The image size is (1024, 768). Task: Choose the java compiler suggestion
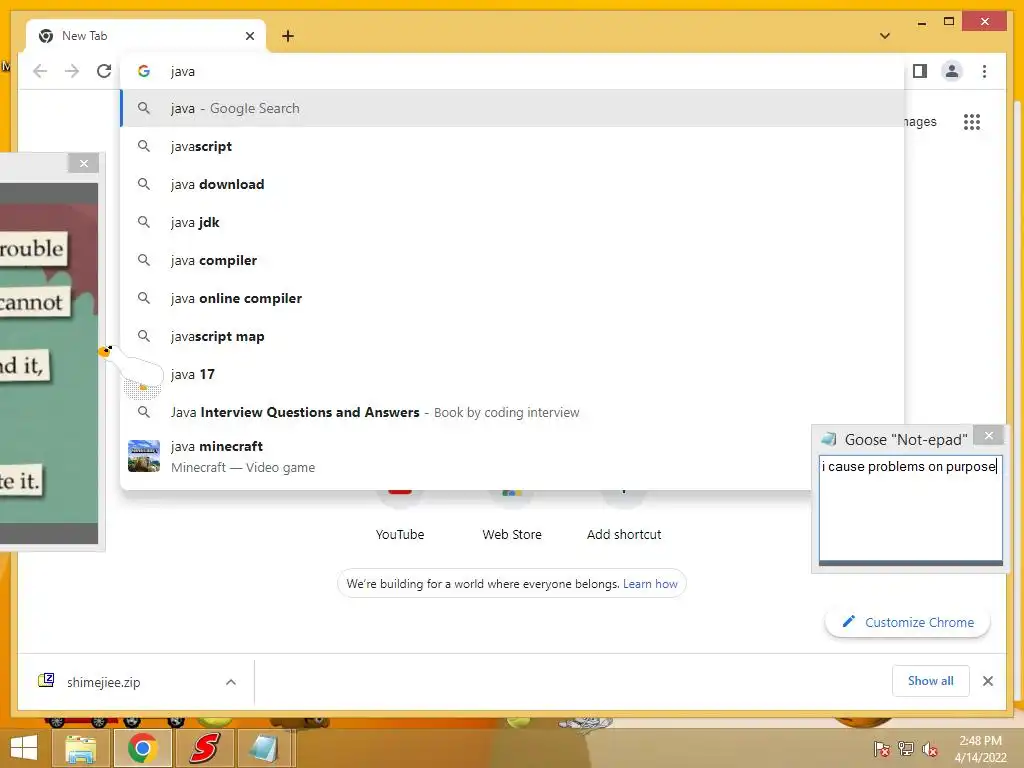[x=513, y=260]
